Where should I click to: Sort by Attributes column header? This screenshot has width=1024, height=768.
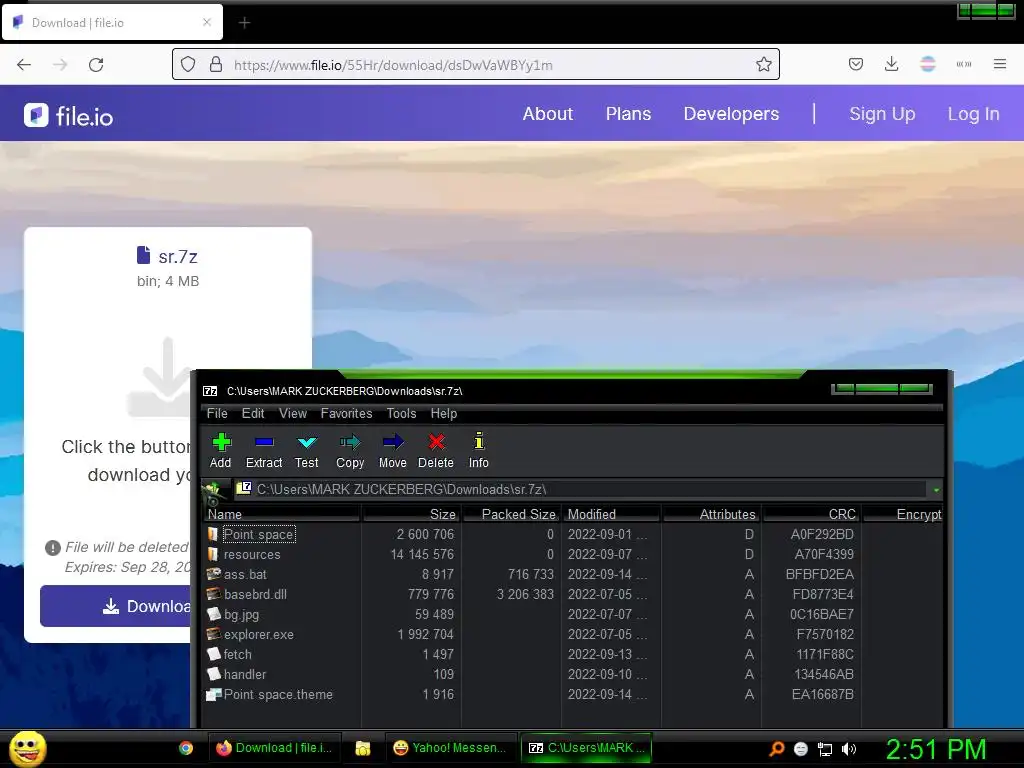click(x=711, y=514)
